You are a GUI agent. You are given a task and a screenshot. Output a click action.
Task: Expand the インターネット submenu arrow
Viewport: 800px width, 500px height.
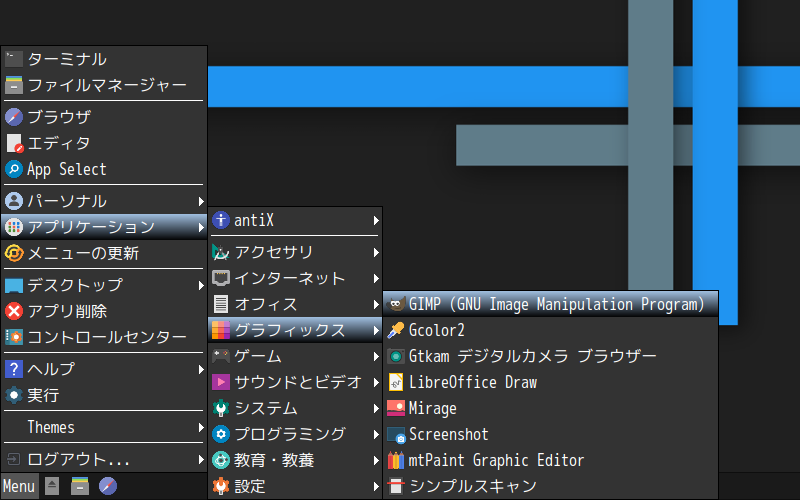(x=376, y=279)
